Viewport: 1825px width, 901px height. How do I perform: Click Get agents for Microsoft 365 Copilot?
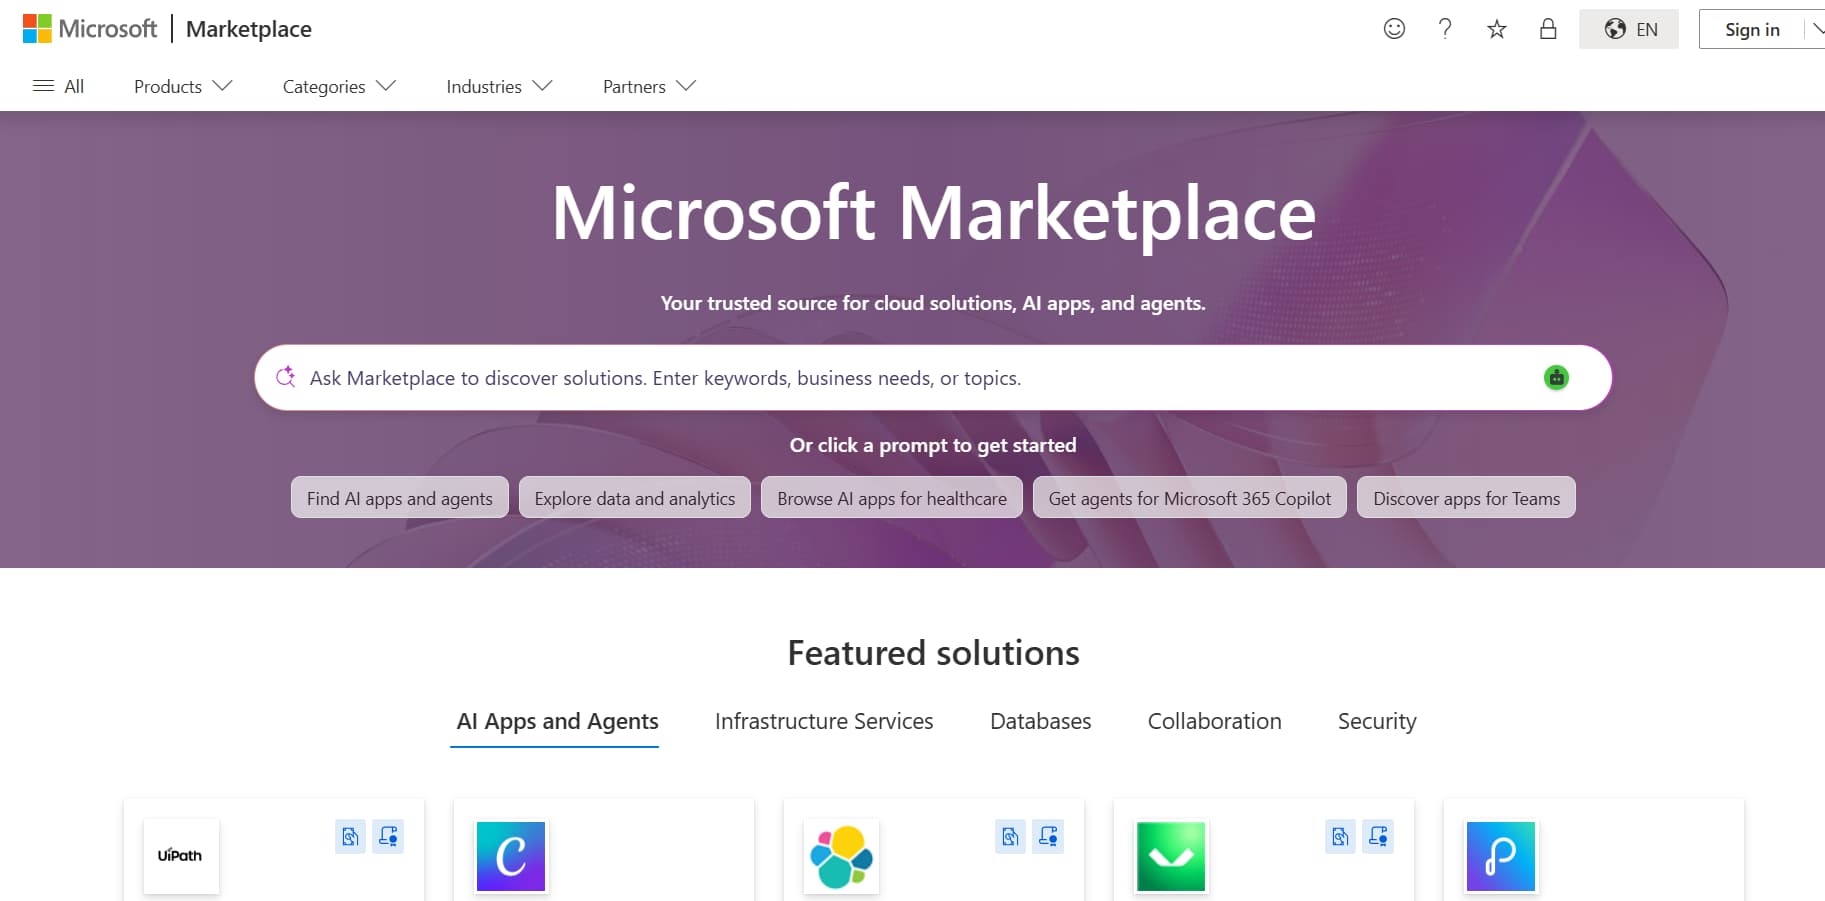(x=1190, y=498)
